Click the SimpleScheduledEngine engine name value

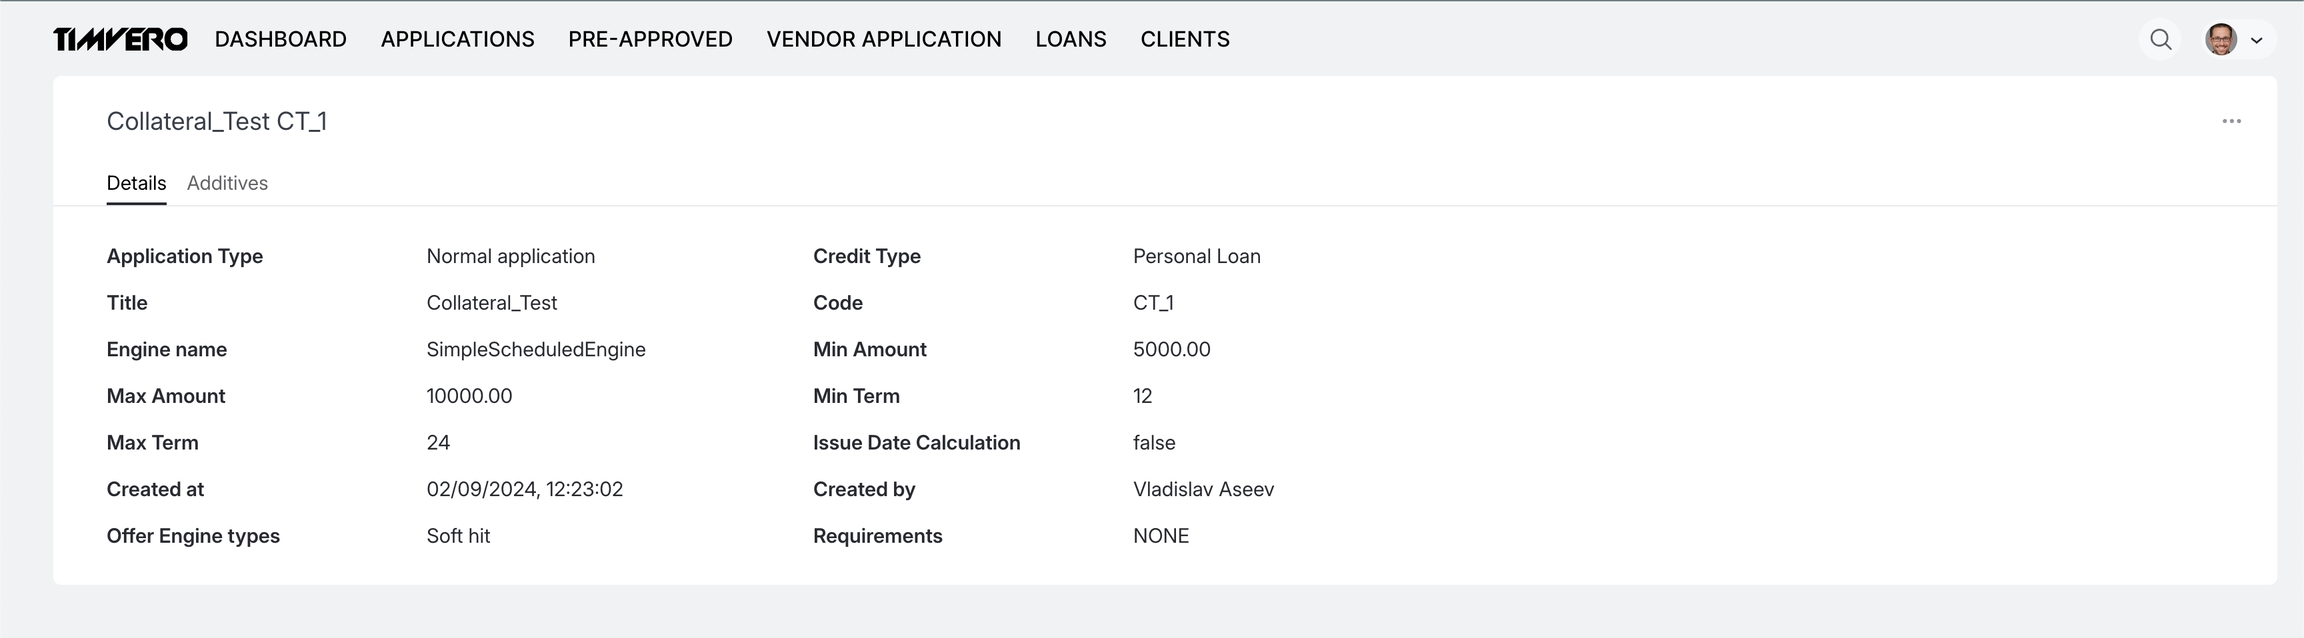[535, 349]
